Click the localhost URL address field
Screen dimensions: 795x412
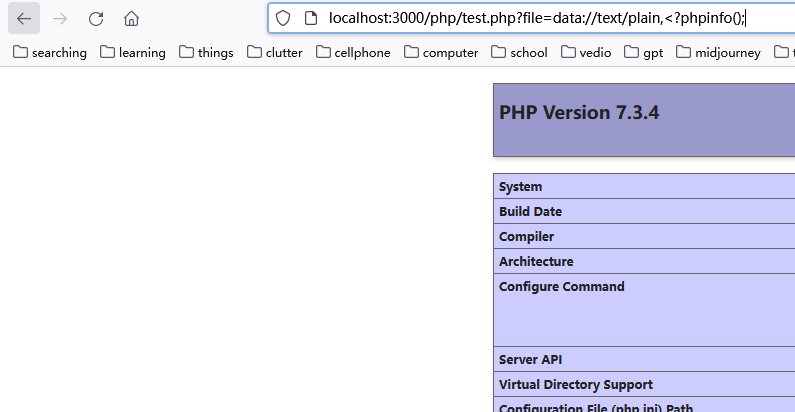click(x=540, y=18)
